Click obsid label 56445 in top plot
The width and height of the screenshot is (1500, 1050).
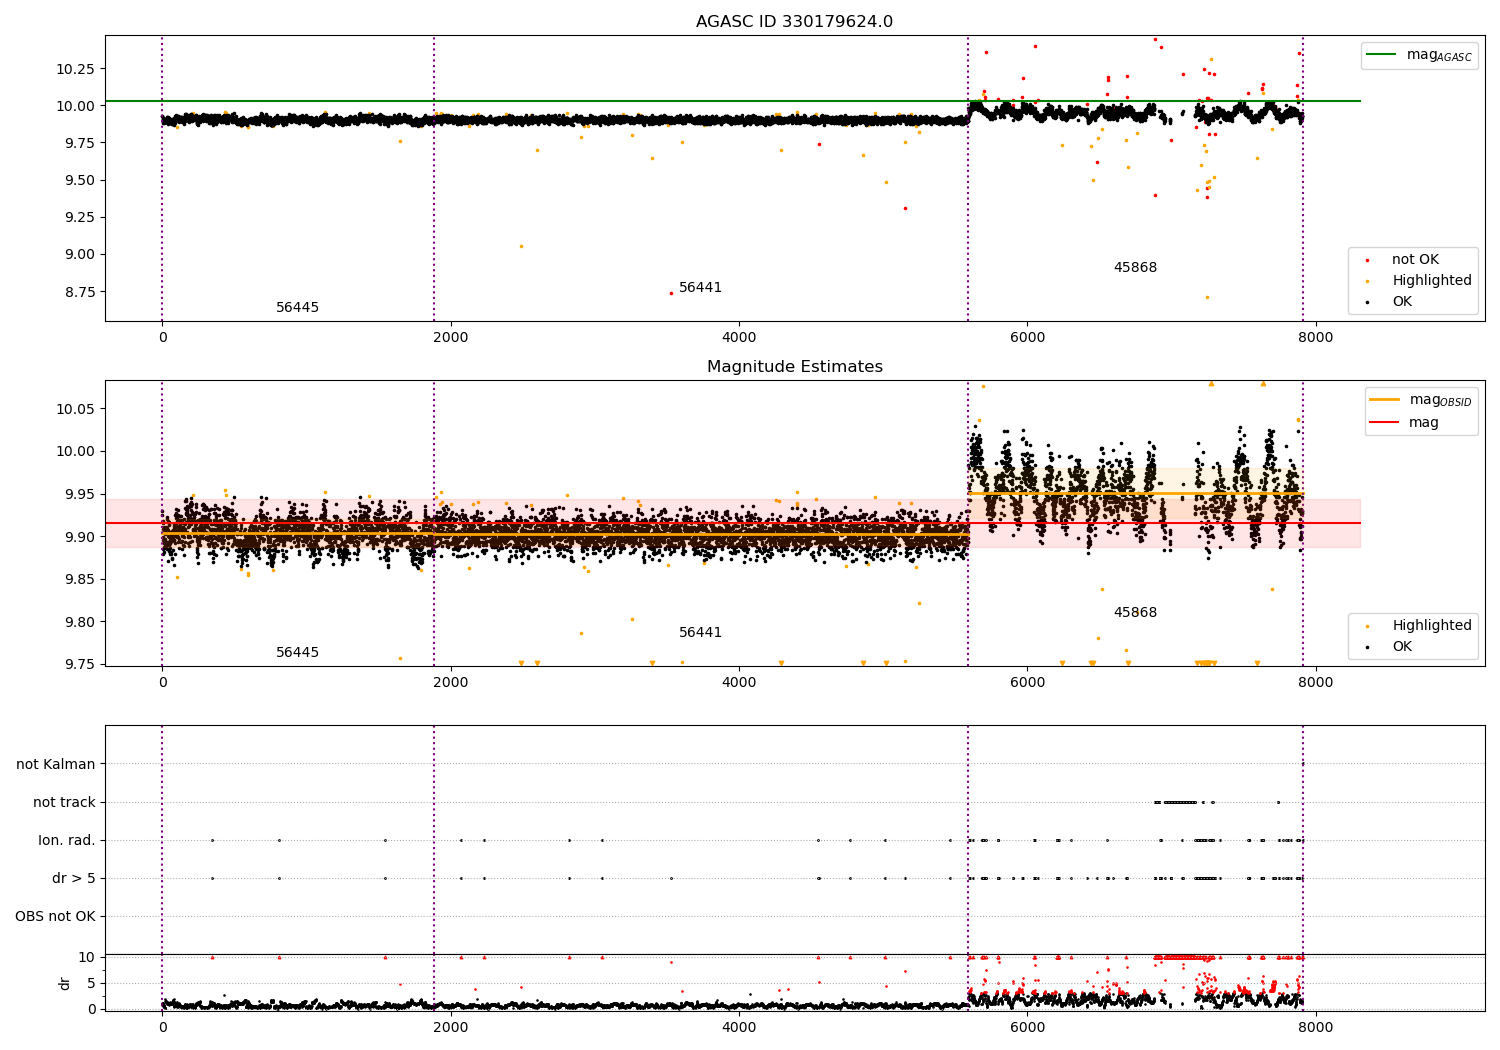[x=297, y=308]
